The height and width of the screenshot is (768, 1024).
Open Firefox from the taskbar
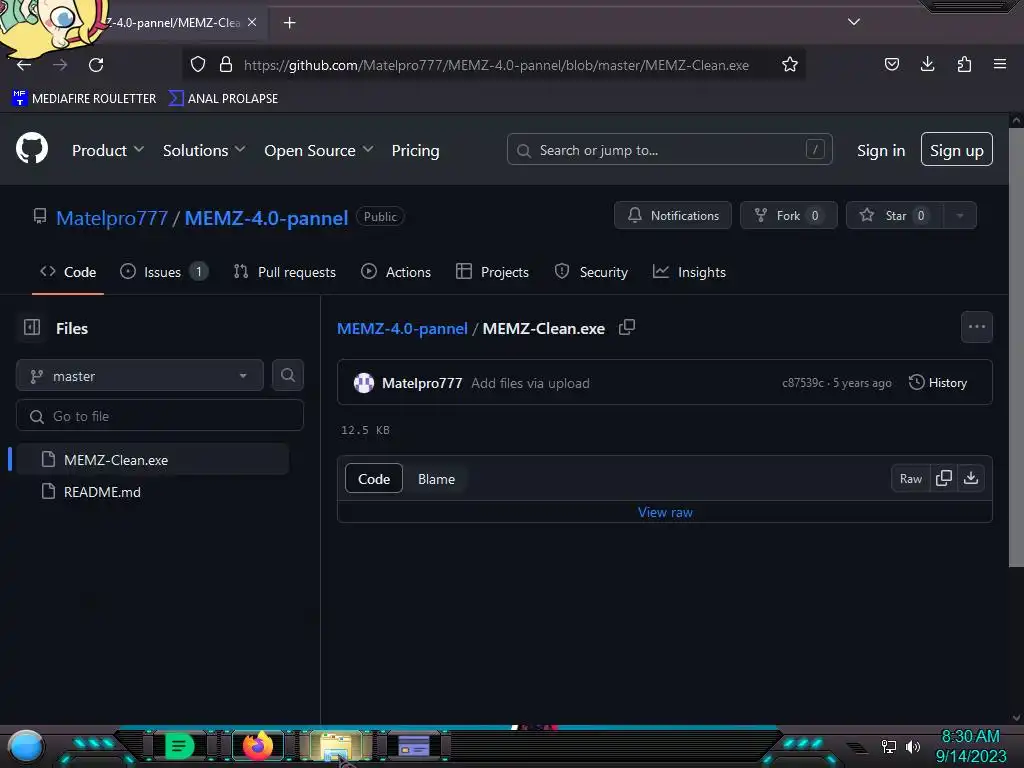tap(257, 745)
